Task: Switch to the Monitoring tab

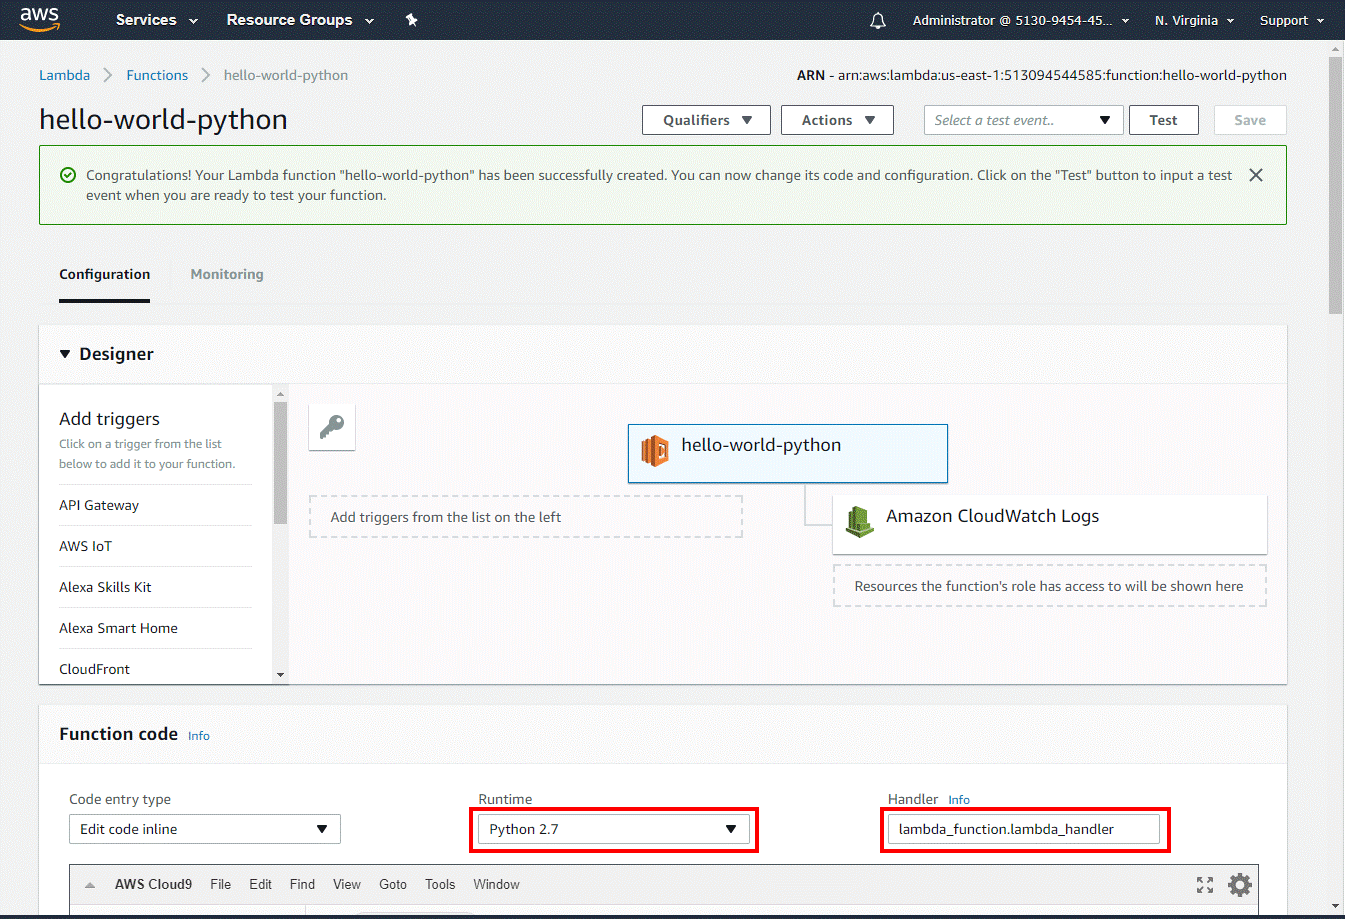Action: tap(227, 274)
